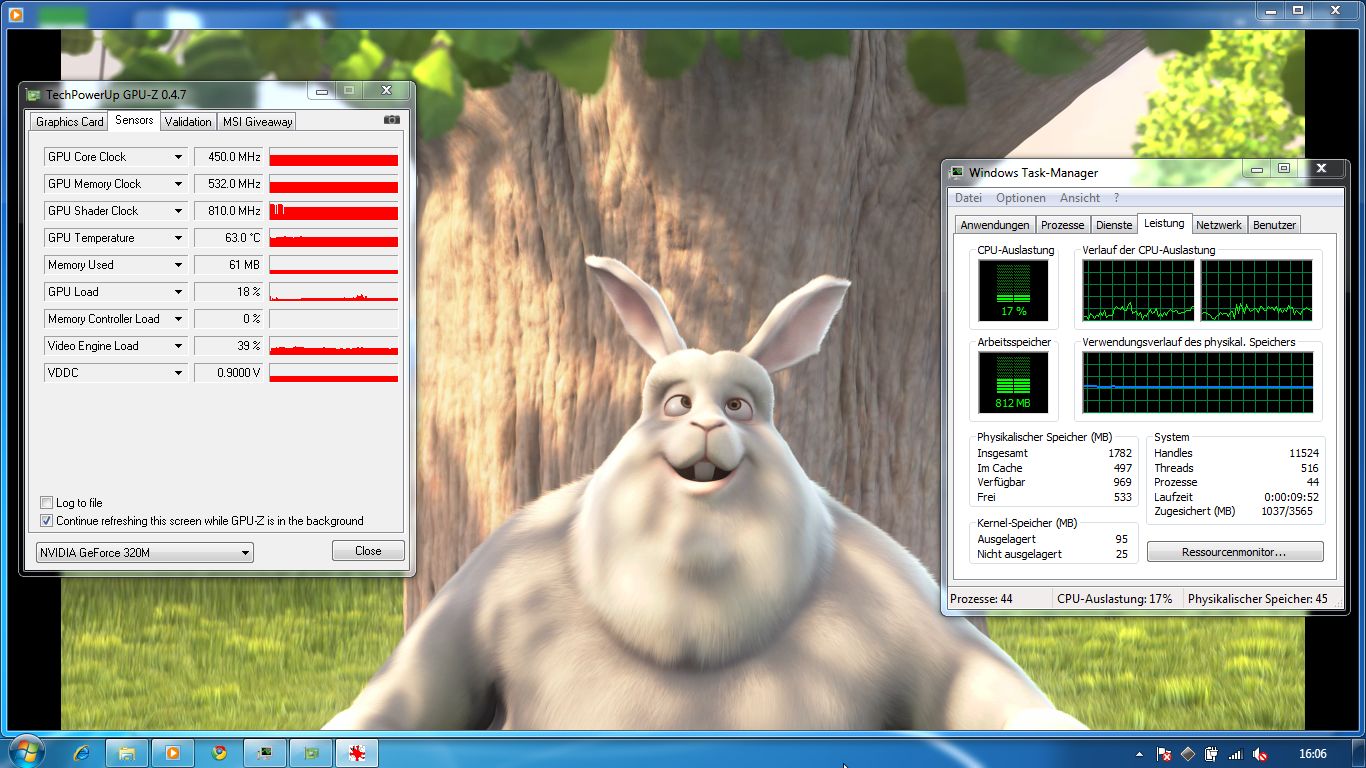Open the Video Engine Load sensor dropdown
This screenshot has width=1366, height=768.
click(x=178, y=346)
